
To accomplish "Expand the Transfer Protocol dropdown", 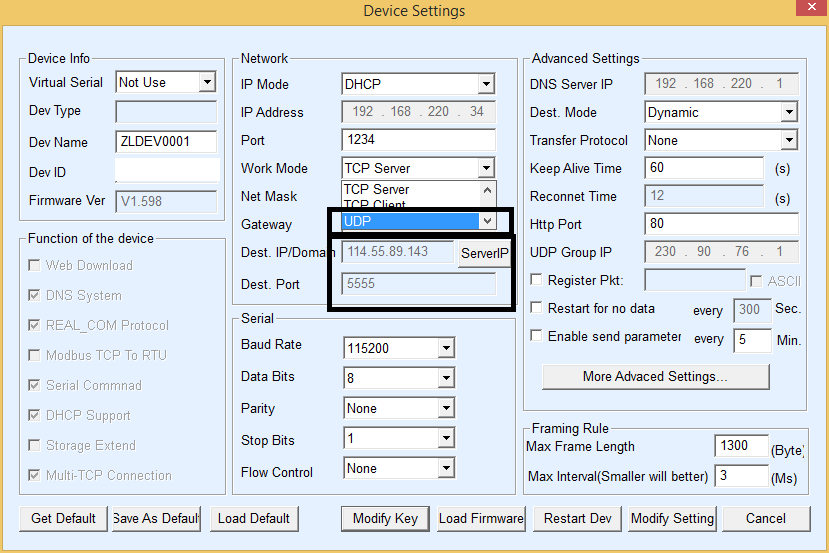I will coord(788,141).
